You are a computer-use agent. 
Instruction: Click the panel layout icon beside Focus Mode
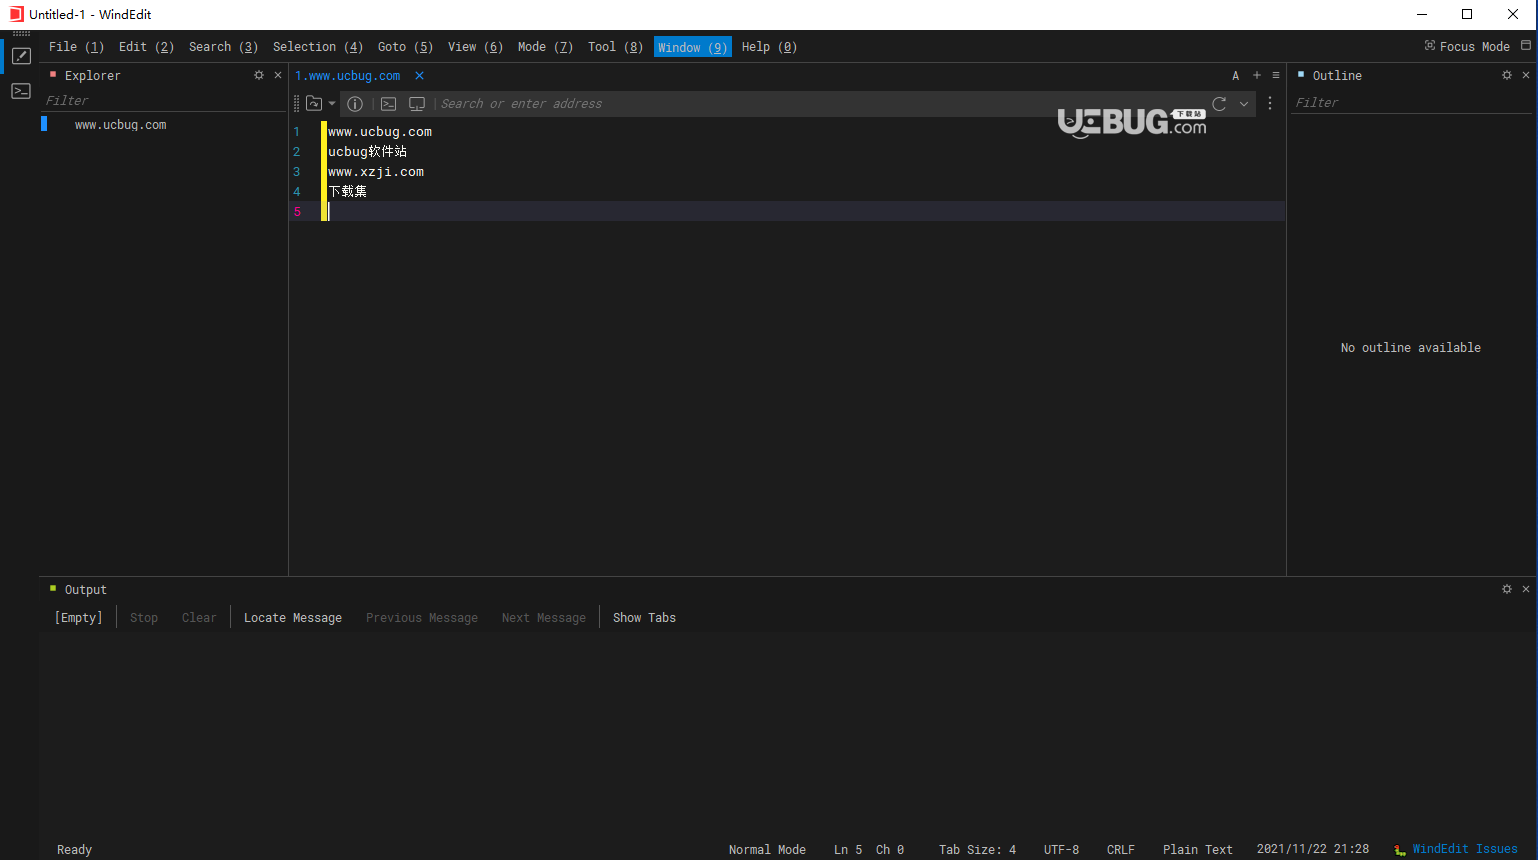coord(1526,46)
